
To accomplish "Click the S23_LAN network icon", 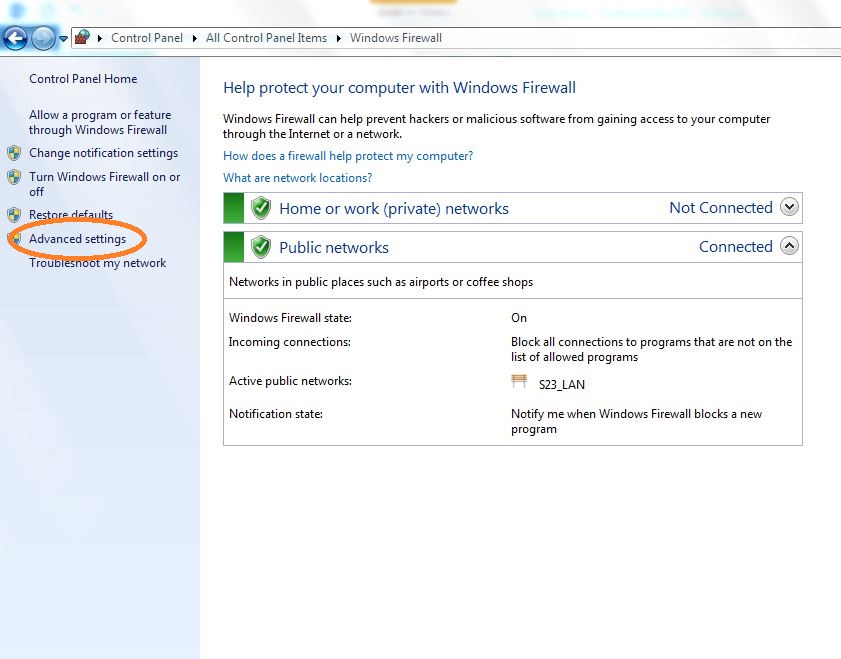I will pyautogui.click(x=519, y=381).
